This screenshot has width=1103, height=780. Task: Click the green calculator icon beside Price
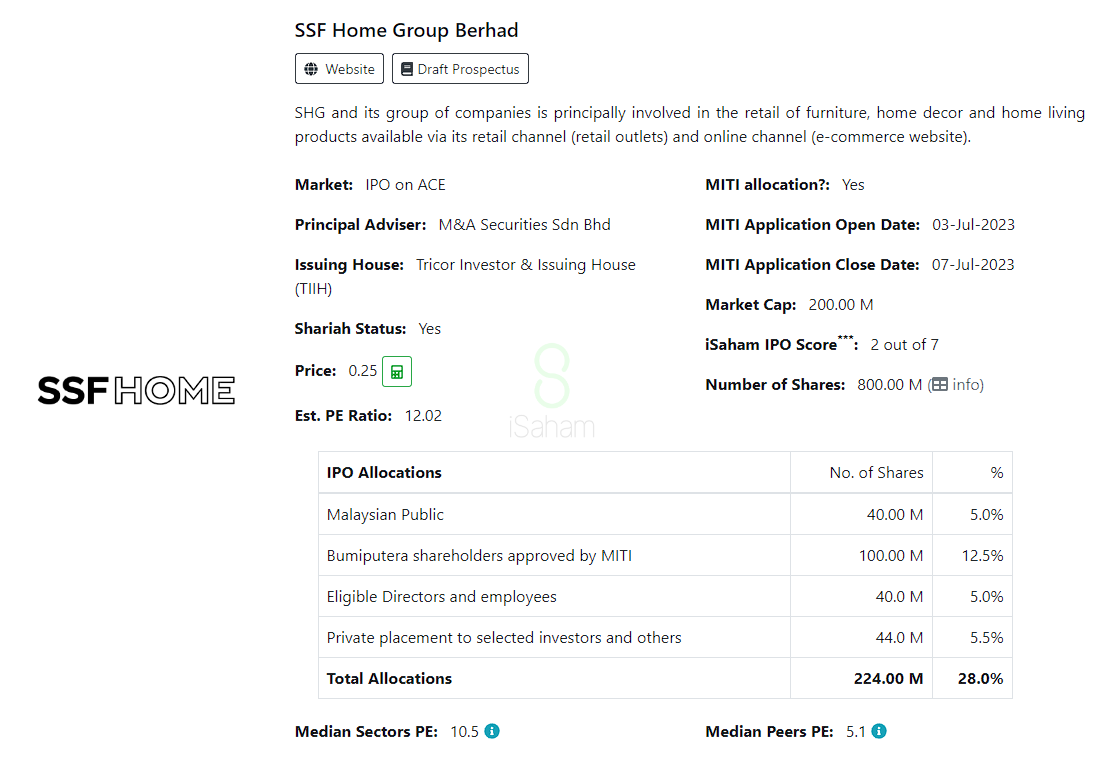click(x=397, y=371)
